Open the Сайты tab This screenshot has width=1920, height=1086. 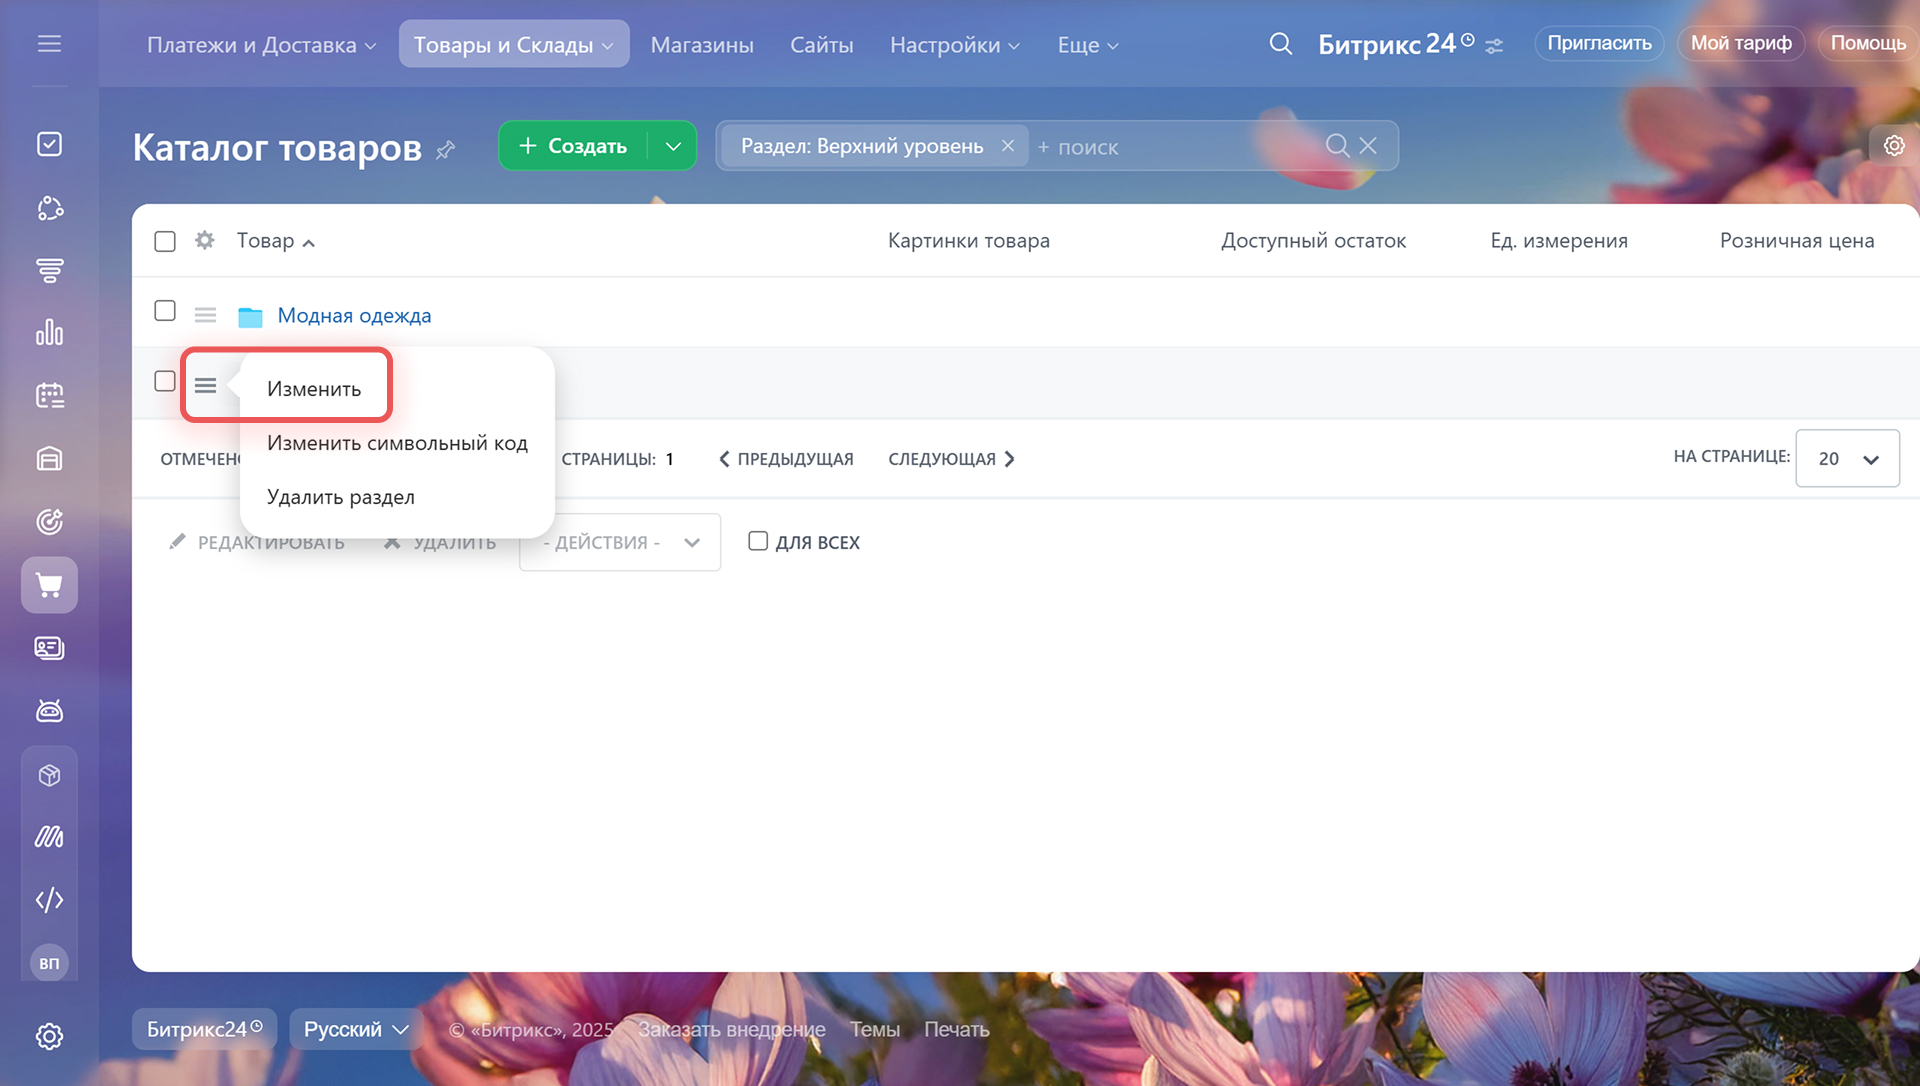(822, 45)
